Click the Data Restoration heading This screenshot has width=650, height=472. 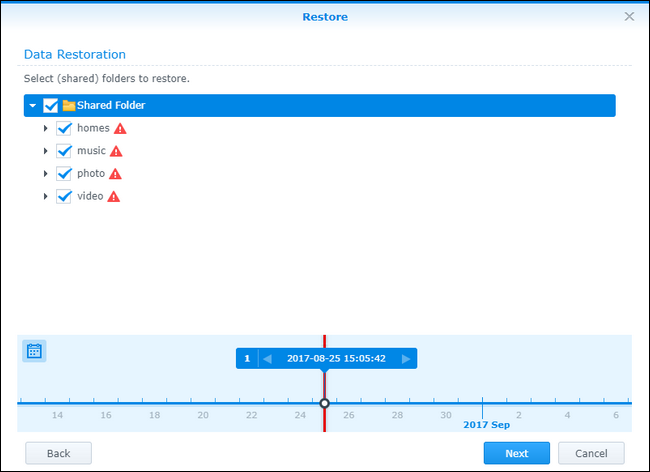click(75, 54)
